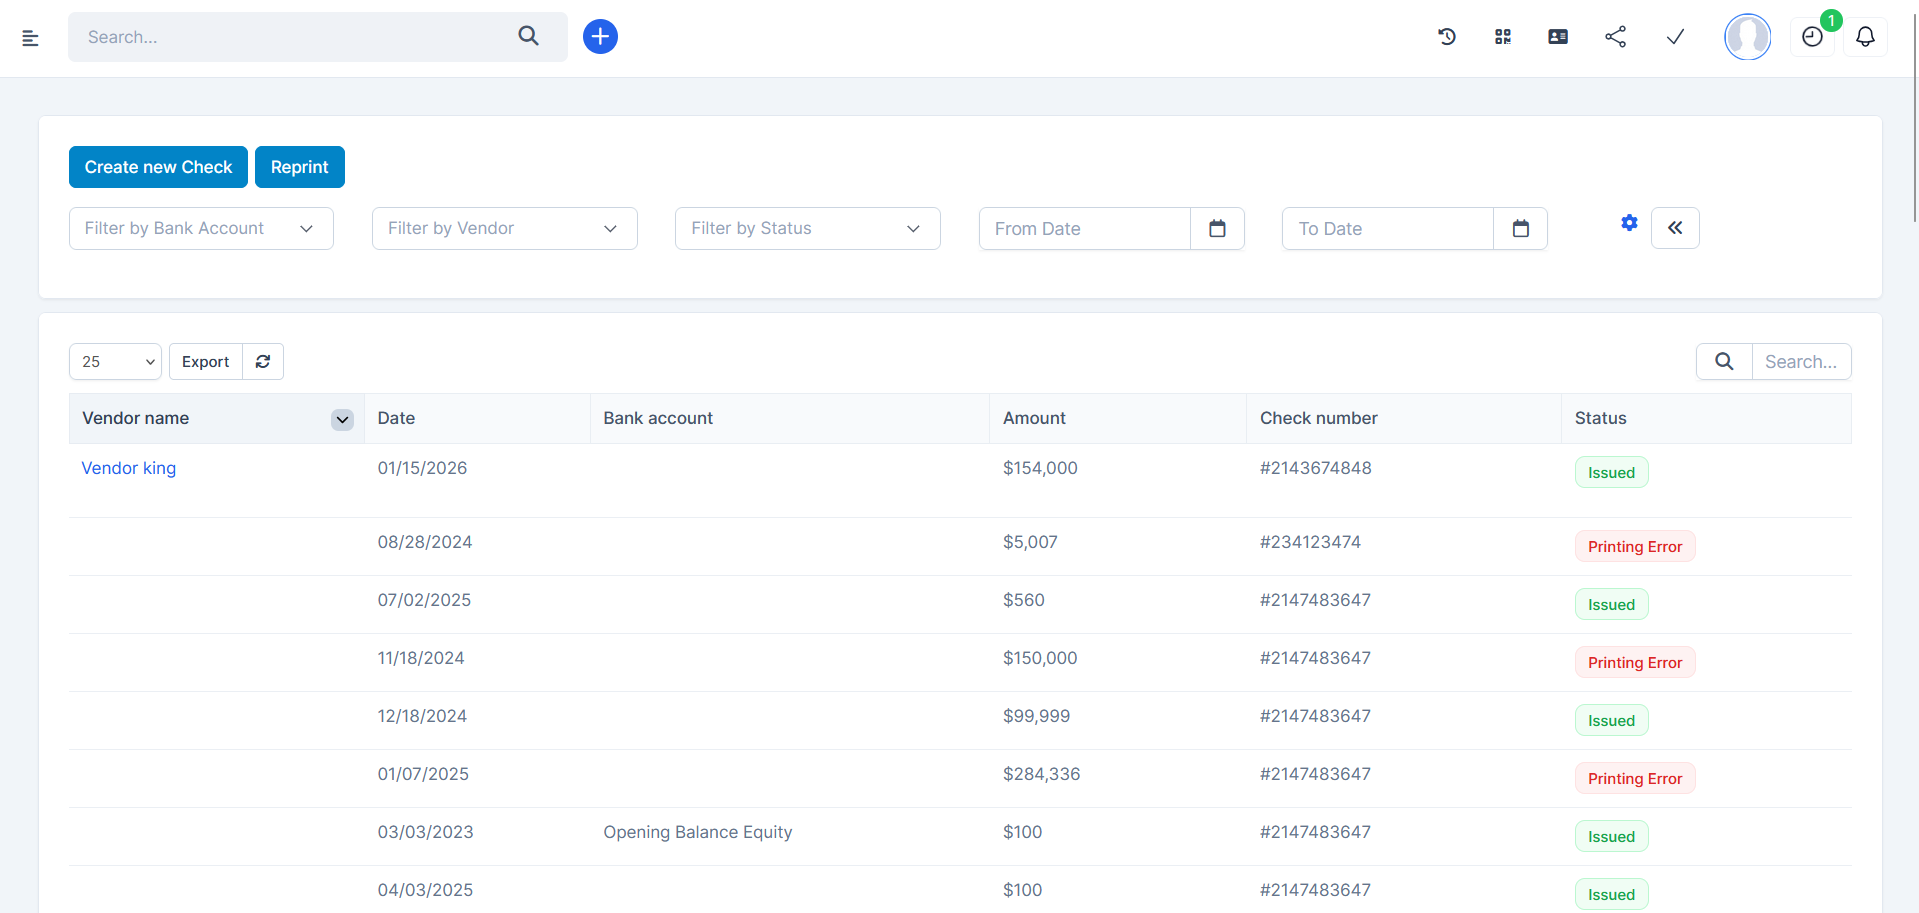This screenshot has height=913, width=1919.
Task: Click Issued badge for check #2143674848
Action: (x=1611, y=472)
